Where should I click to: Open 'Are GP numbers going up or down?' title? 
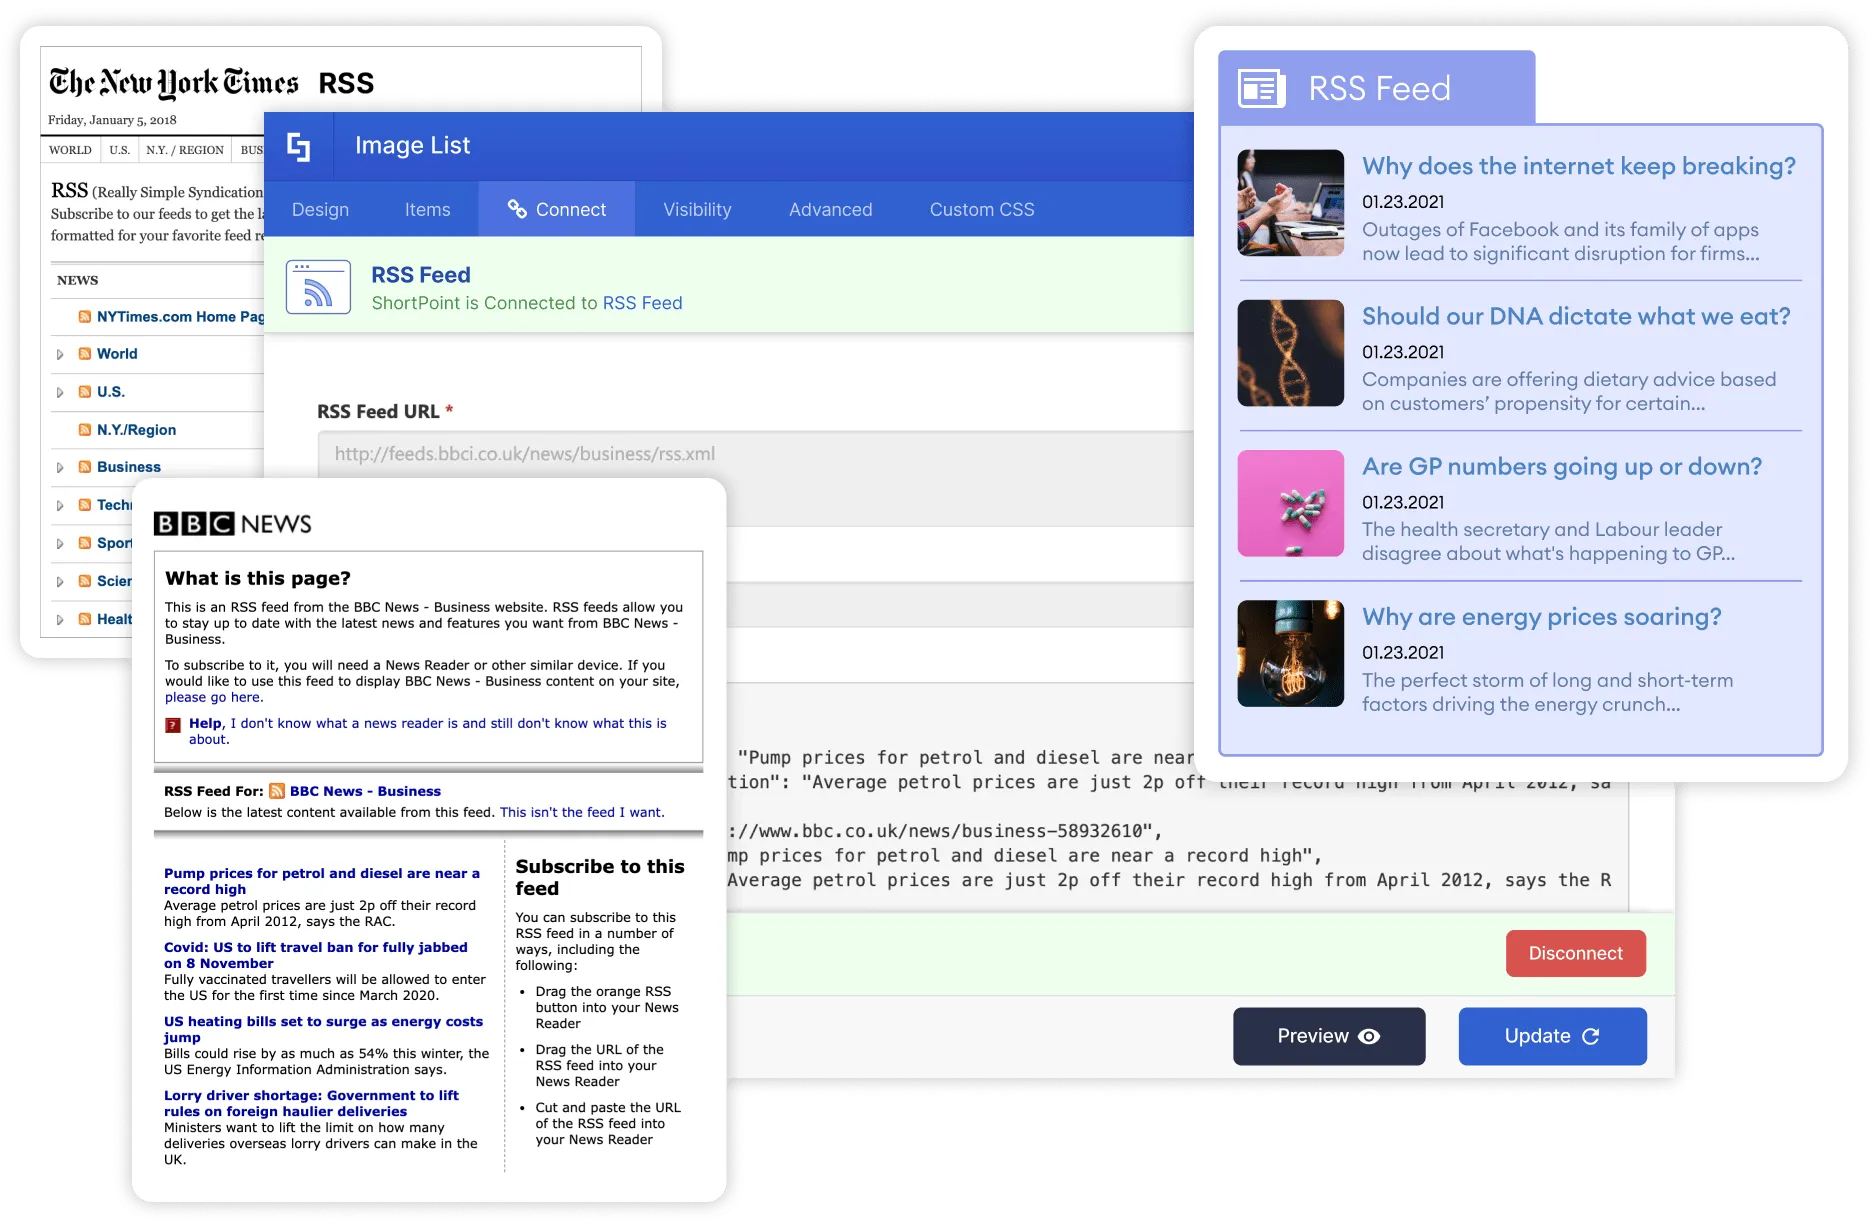[x=1562, y=466]
